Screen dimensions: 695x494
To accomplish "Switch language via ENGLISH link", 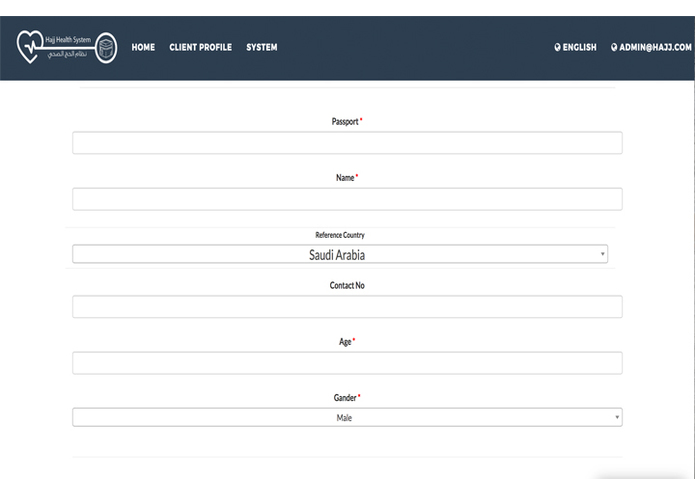I will (x=579, y=47).
